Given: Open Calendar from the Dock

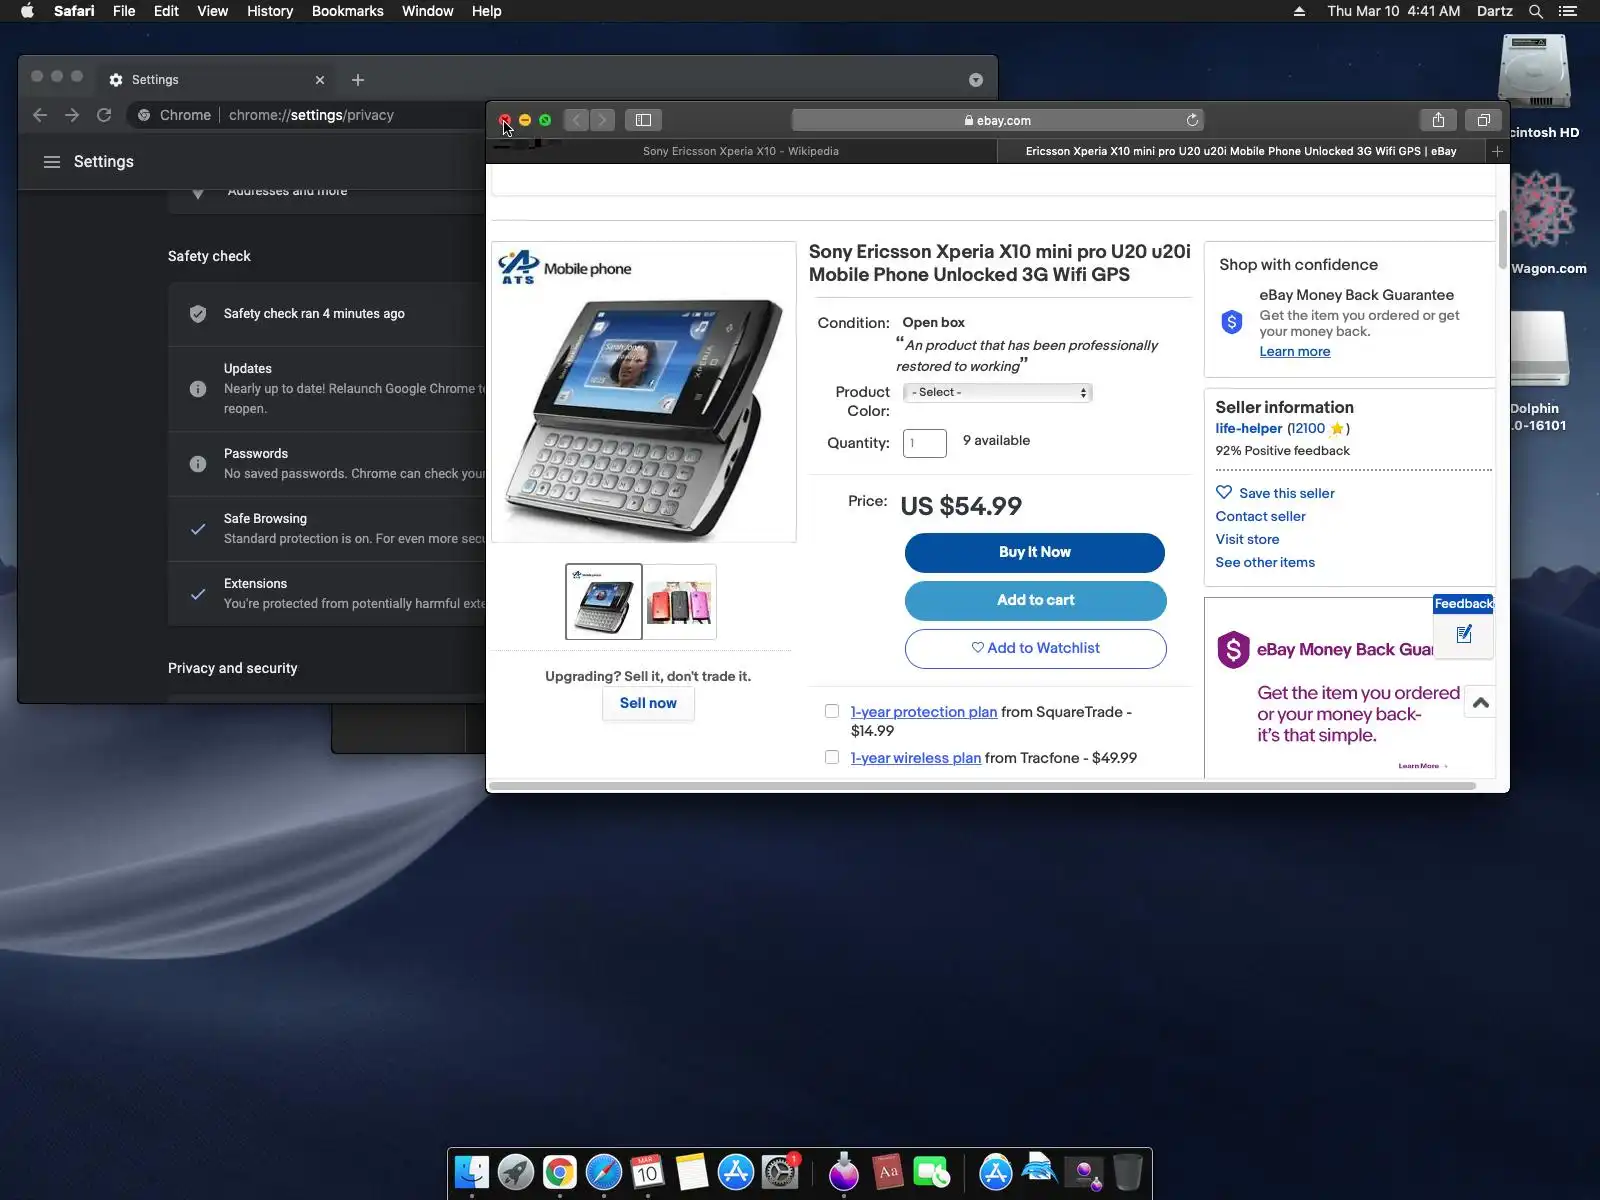Looking at the screenshot, I should (x=648, y=1172).
